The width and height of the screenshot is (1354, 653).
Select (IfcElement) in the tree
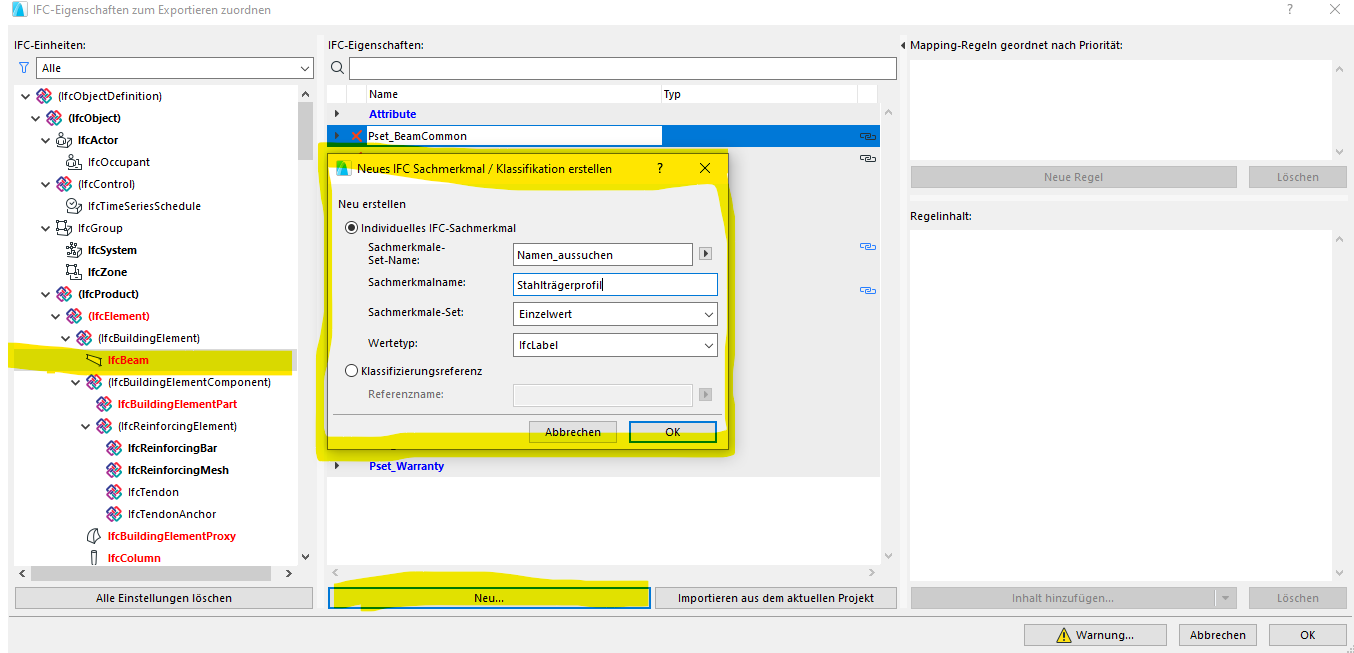119,316
